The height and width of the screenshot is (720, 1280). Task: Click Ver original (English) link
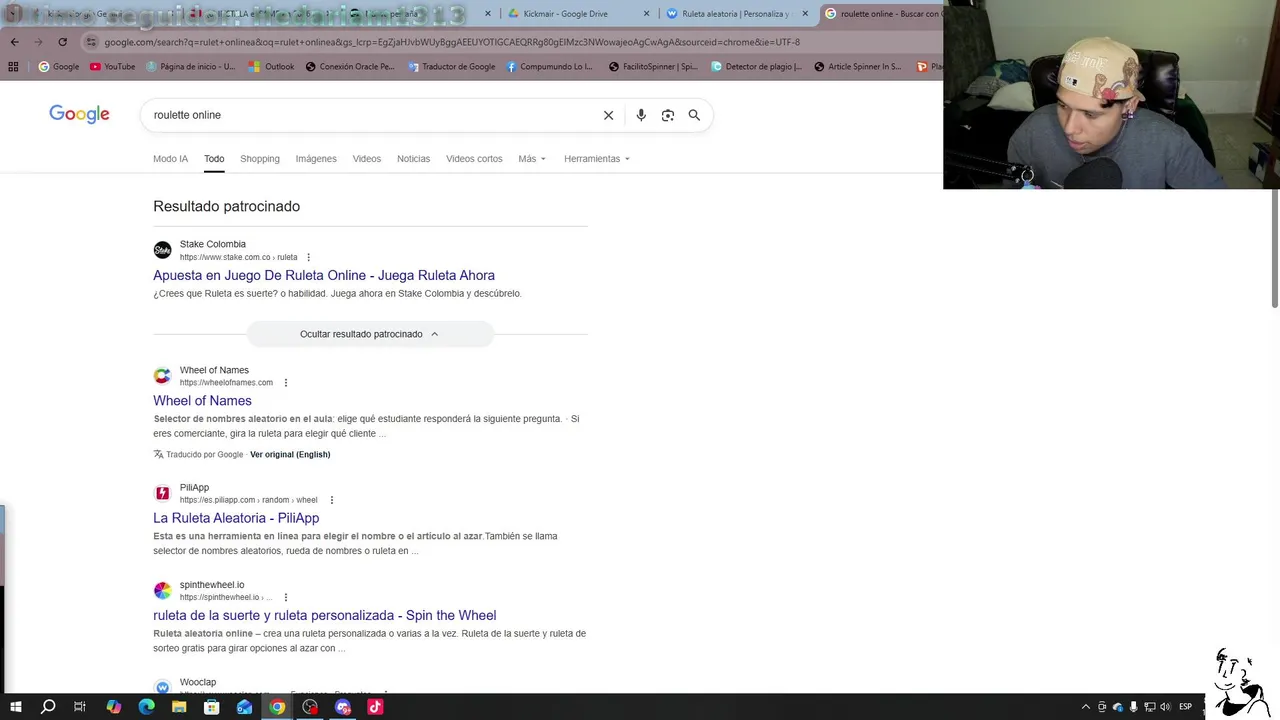pyautogui.click(x=290, y=454)
